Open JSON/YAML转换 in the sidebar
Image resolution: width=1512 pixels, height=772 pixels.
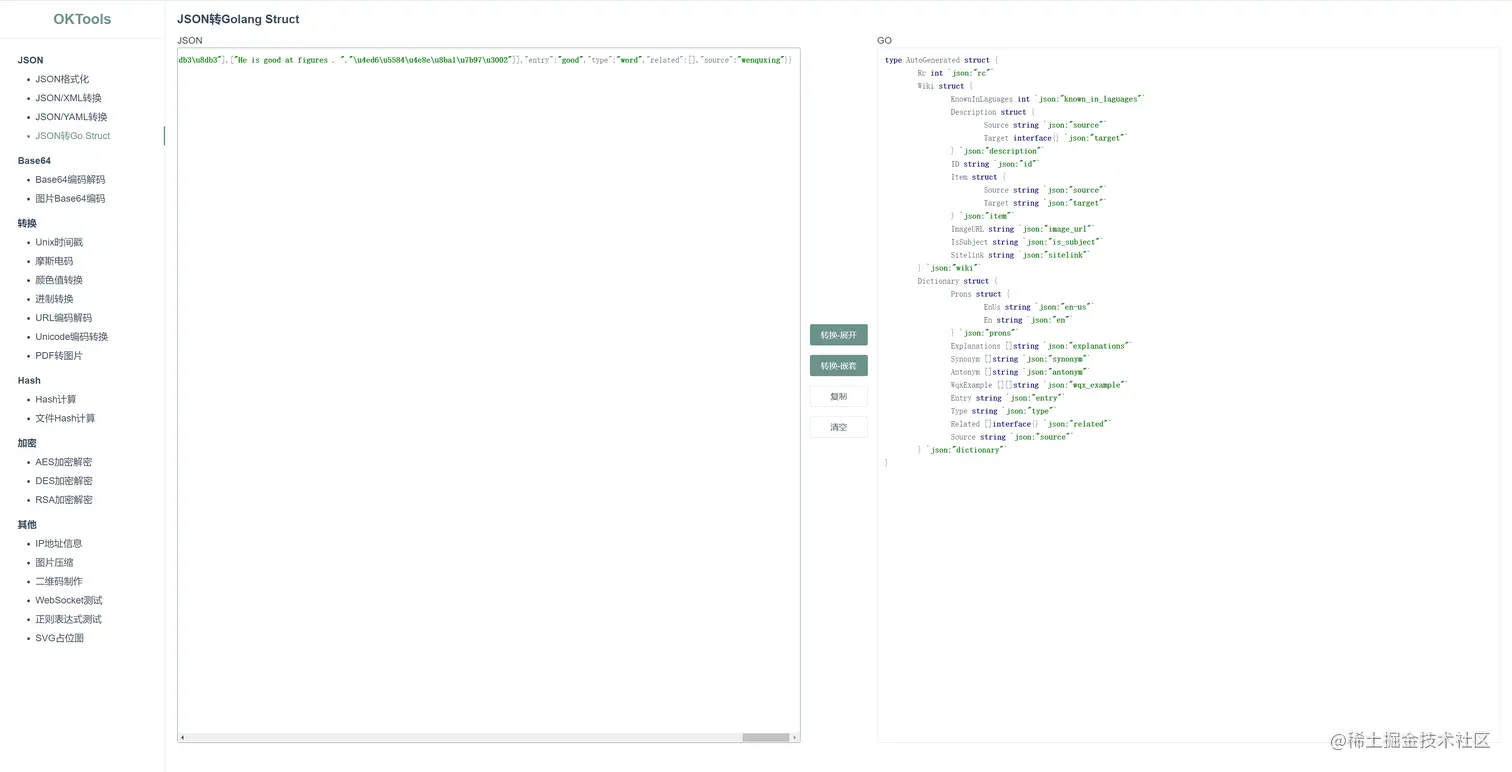coord(71,117)
